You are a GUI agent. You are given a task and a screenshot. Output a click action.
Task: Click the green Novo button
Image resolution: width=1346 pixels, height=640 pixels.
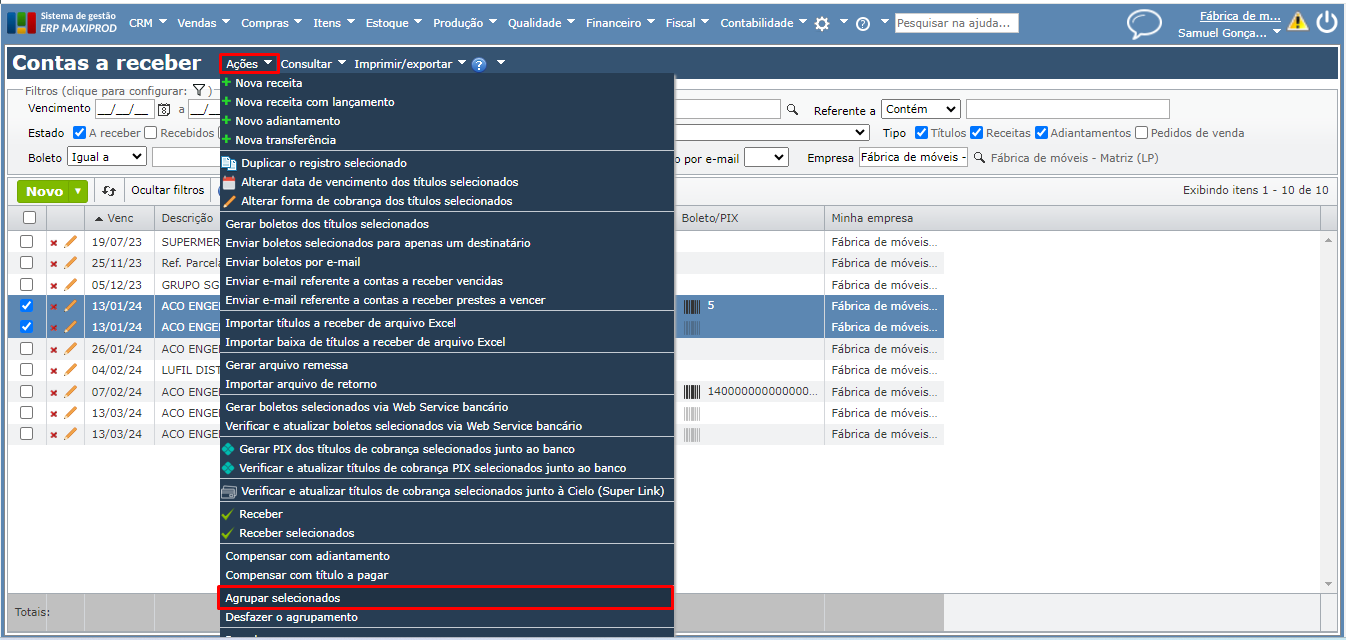[x=44, y=191]
